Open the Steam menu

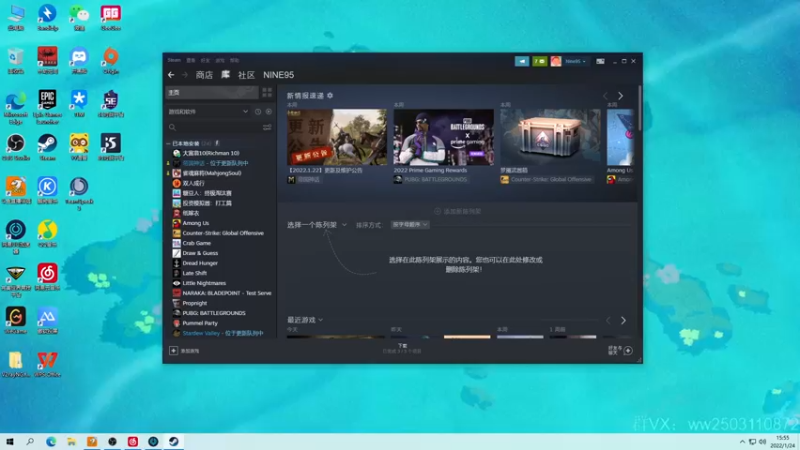pyautogui.click(x=174, y=60)
